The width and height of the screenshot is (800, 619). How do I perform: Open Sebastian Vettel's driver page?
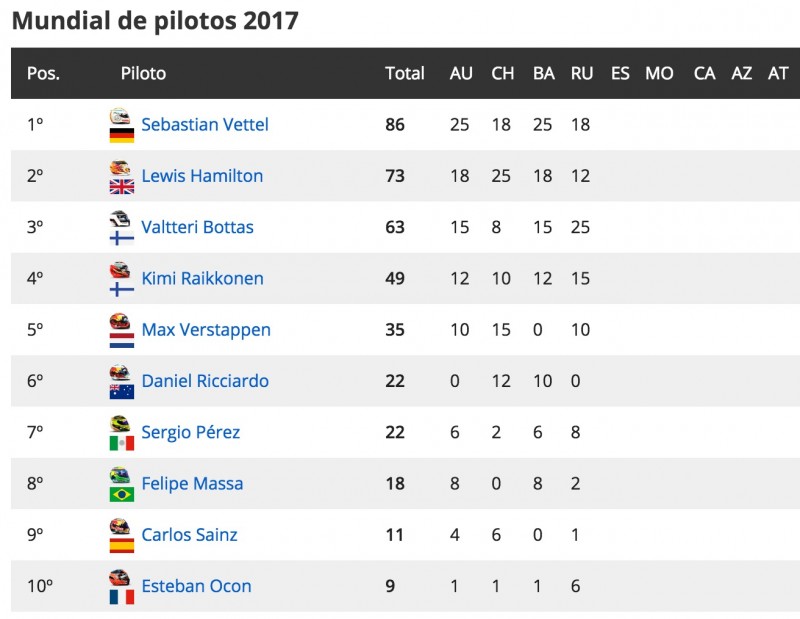pos(205,125)
